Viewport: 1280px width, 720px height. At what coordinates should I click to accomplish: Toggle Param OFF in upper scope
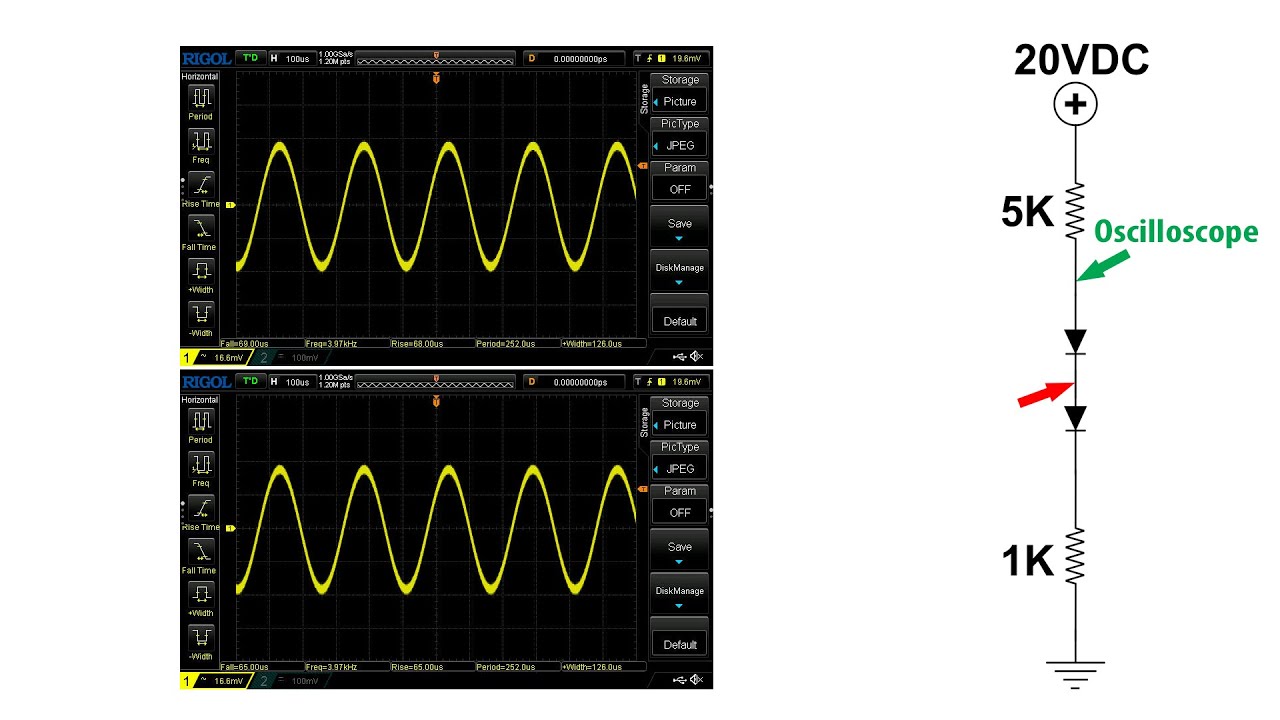[680, 181]
